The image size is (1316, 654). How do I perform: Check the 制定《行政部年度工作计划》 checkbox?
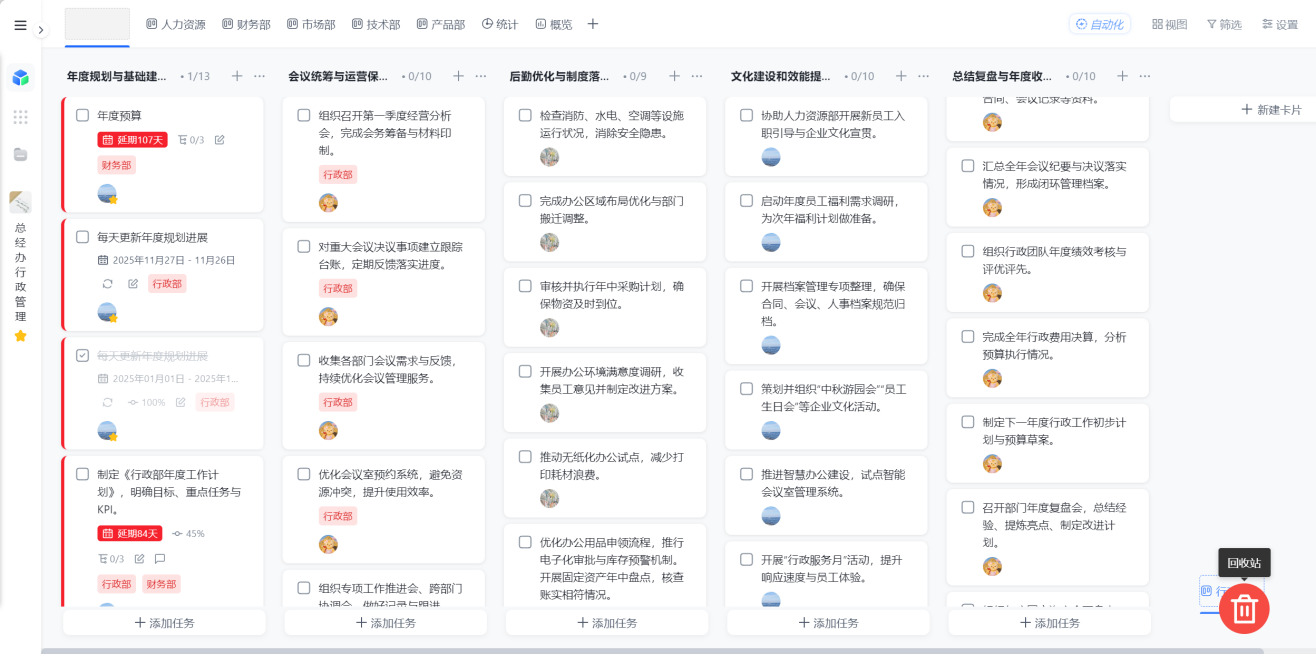coord(83,474)
